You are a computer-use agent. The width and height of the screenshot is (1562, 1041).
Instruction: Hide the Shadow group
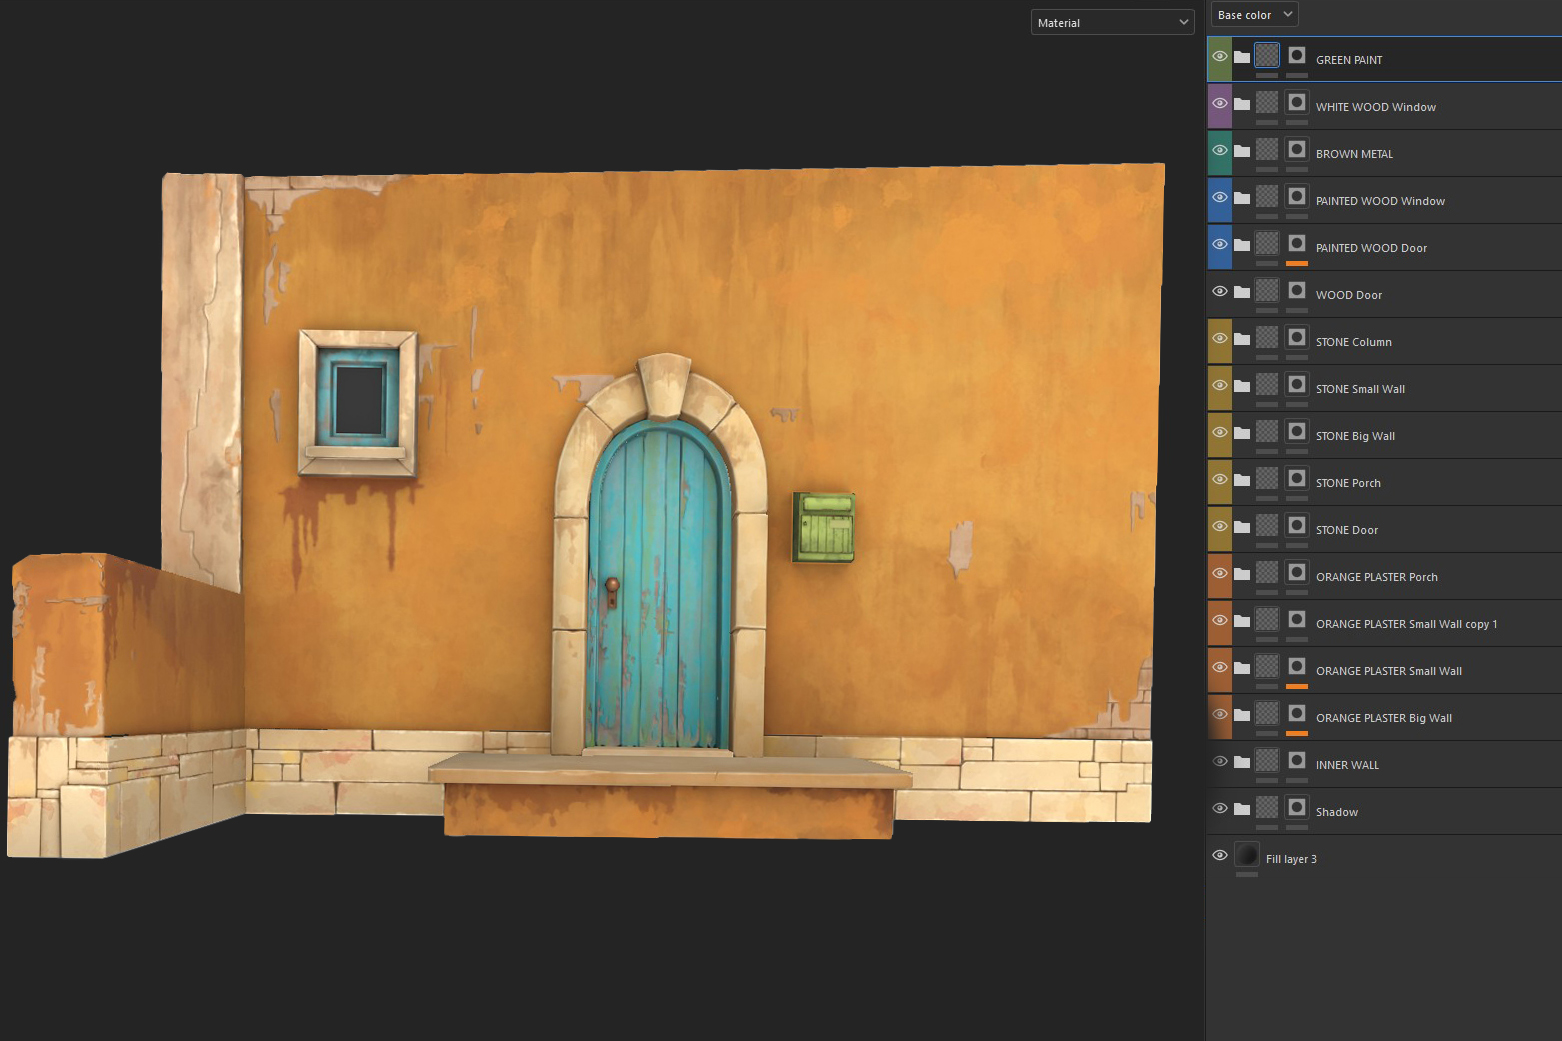click(x=1220, y=808)
